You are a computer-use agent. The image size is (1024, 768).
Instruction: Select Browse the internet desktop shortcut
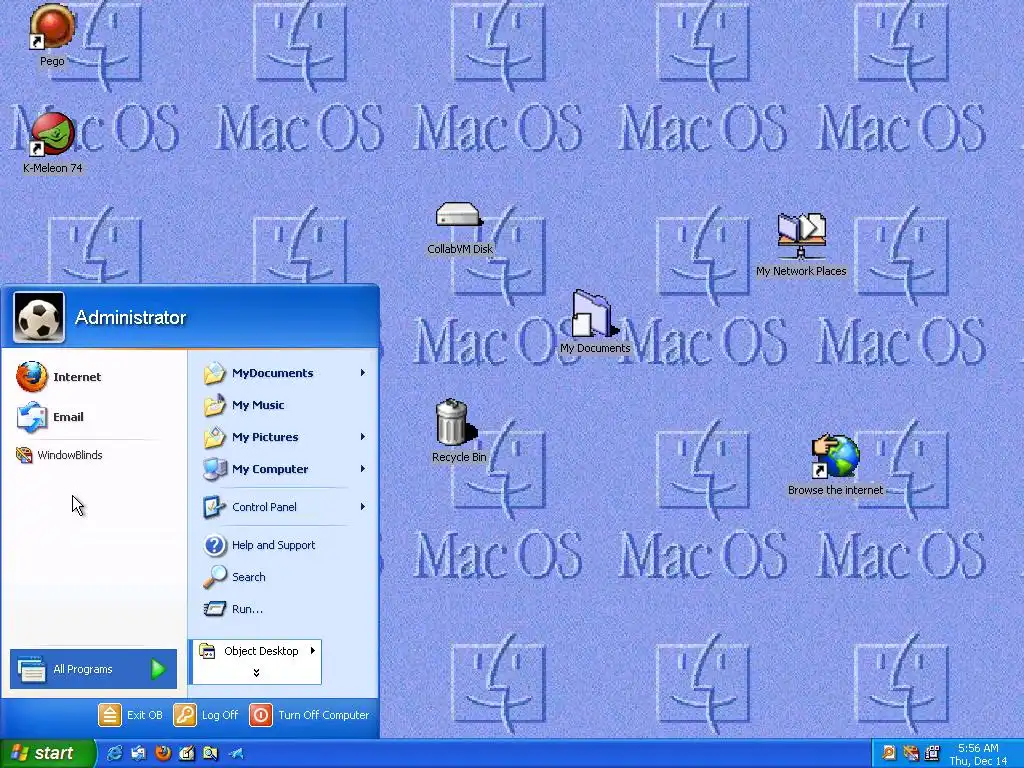point(835,456)
